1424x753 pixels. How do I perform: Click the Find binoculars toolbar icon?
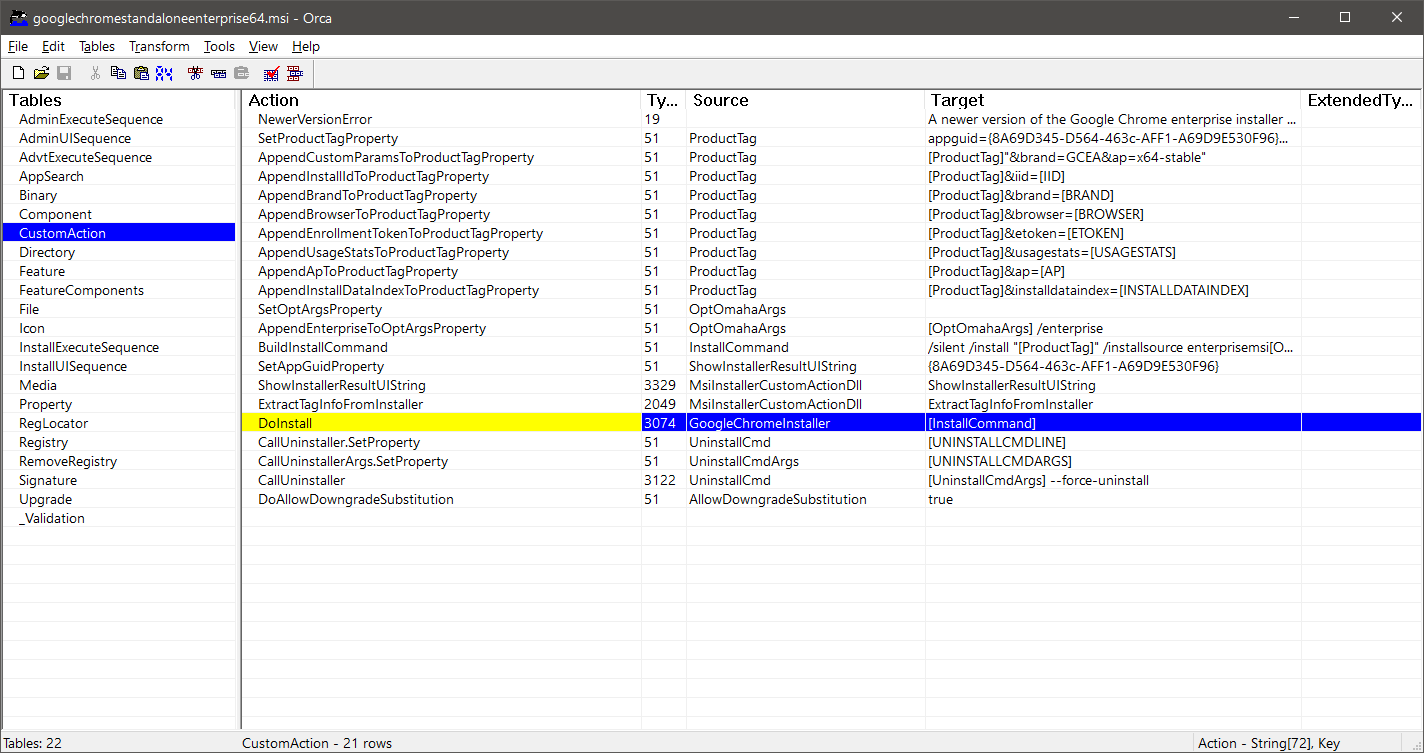tap(164, 73)
